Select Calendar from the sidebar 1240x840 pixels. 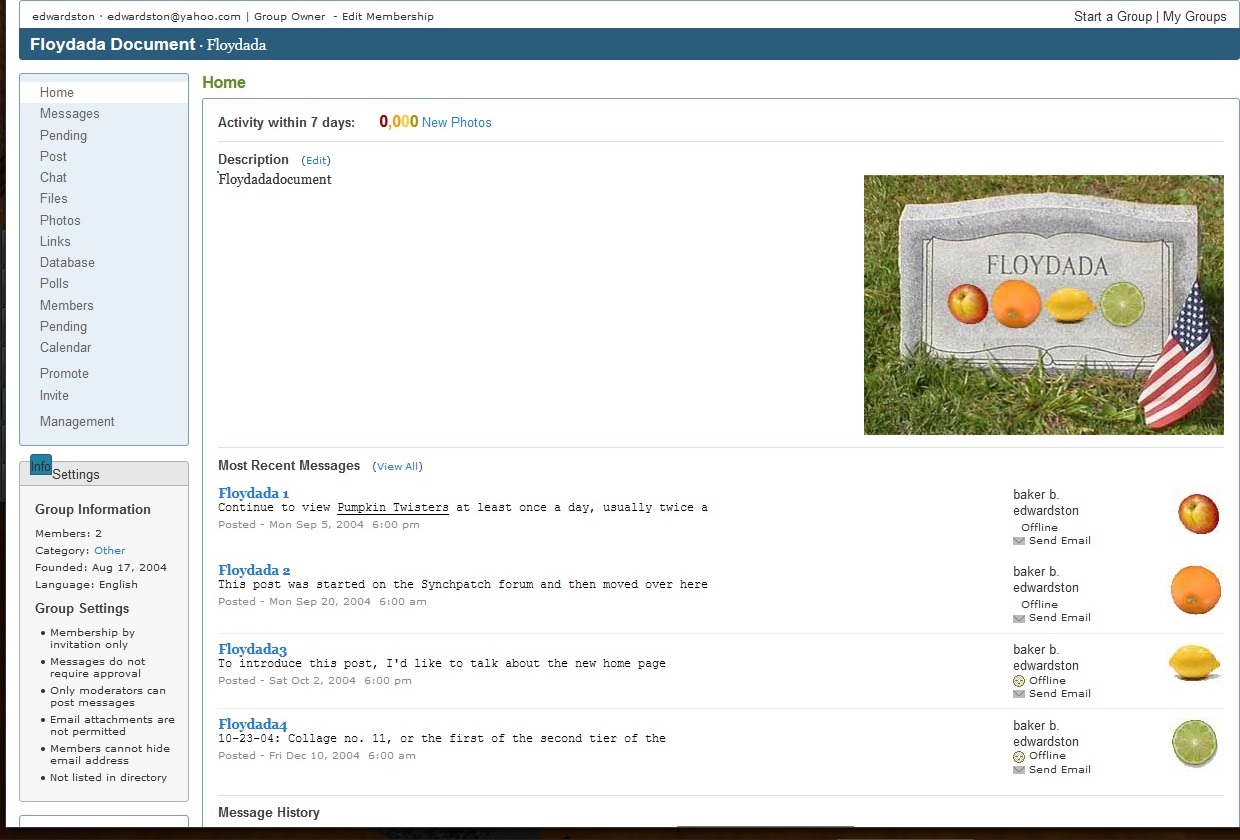65,348
